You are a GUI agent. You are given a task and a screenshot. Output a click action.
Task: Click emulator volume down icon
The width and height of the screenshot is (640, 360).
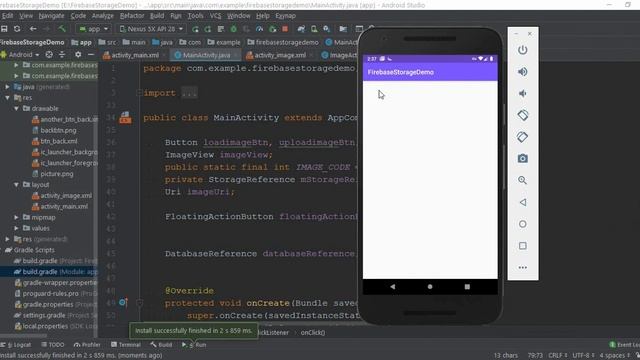(522, 93)
